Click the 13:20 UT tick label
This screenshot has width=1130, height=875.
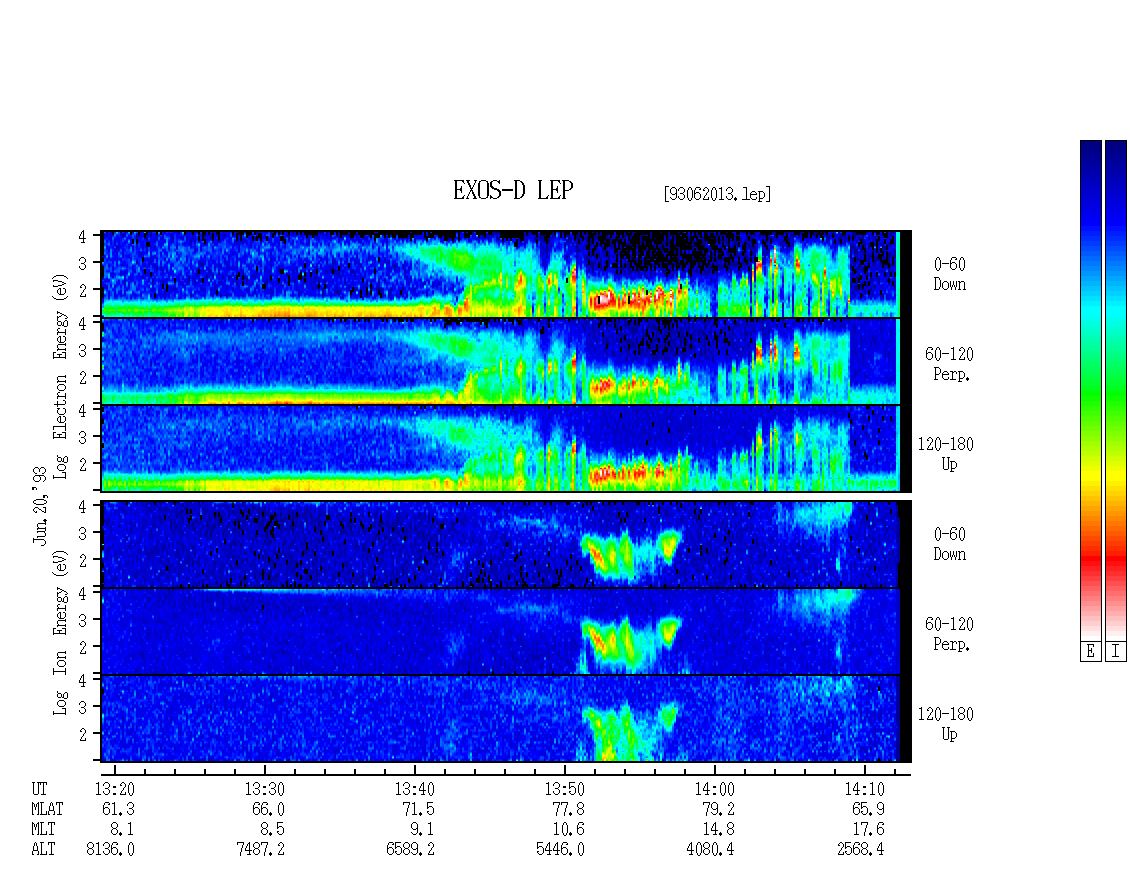coord(115,789)
